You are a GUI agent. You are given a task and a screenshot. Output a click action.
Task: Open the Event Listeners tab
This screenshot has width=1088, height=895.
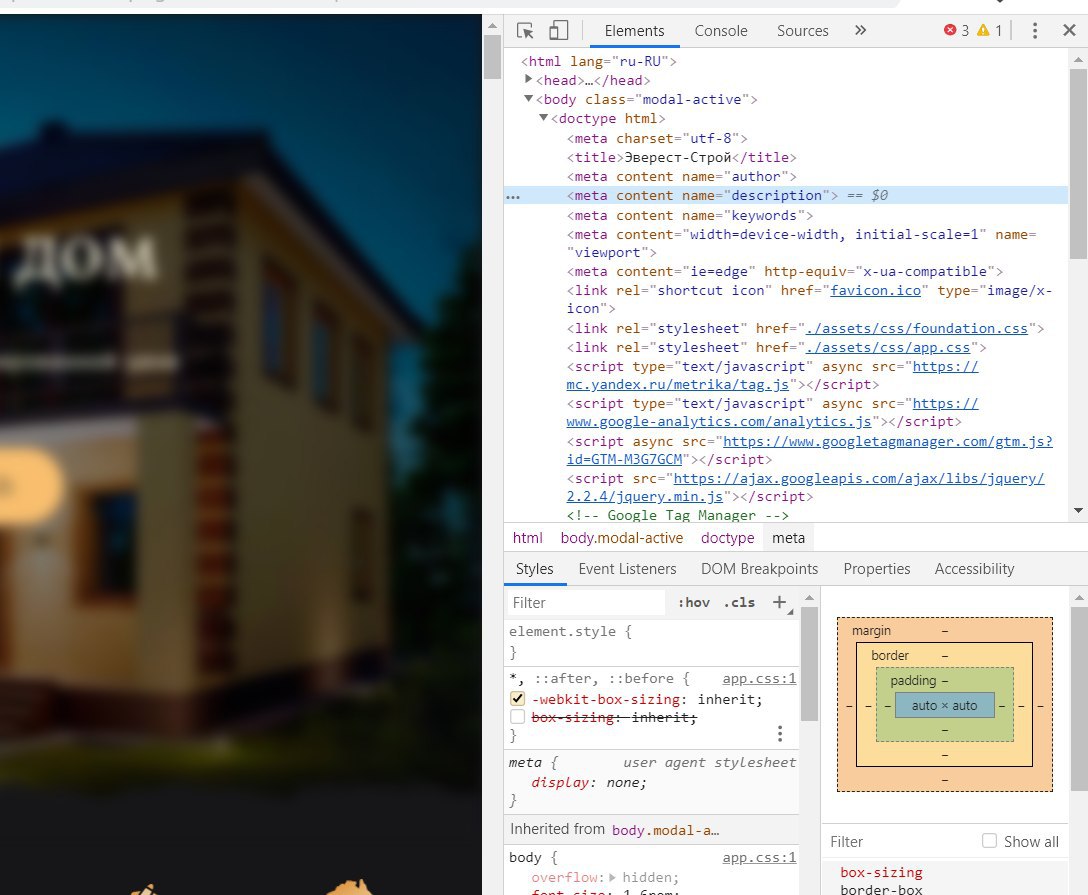click(627, 569)
